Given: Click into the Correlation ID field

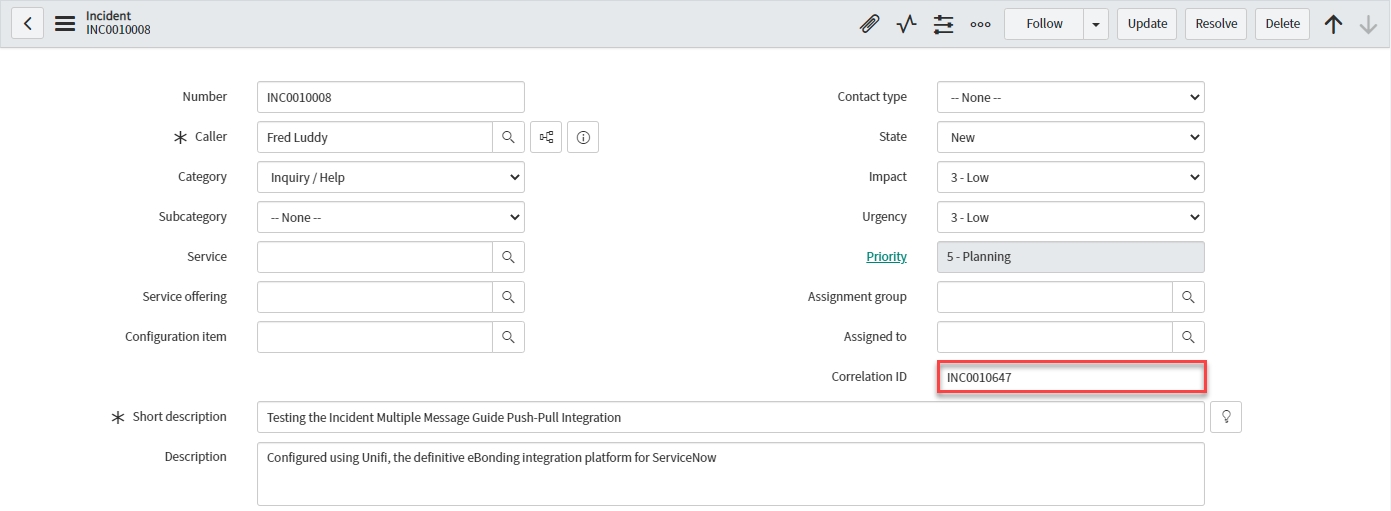Looking at the screenshot, I should pyautogui.click(x=1070, y=377).
